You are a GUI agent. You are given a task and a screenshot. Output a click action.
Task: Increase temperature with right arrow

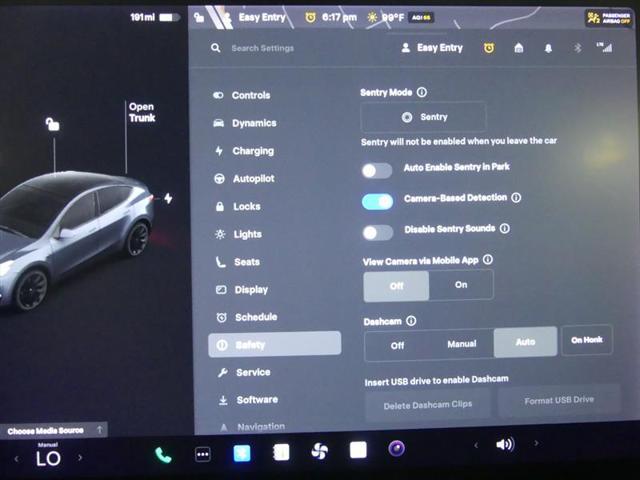point(80,458)
